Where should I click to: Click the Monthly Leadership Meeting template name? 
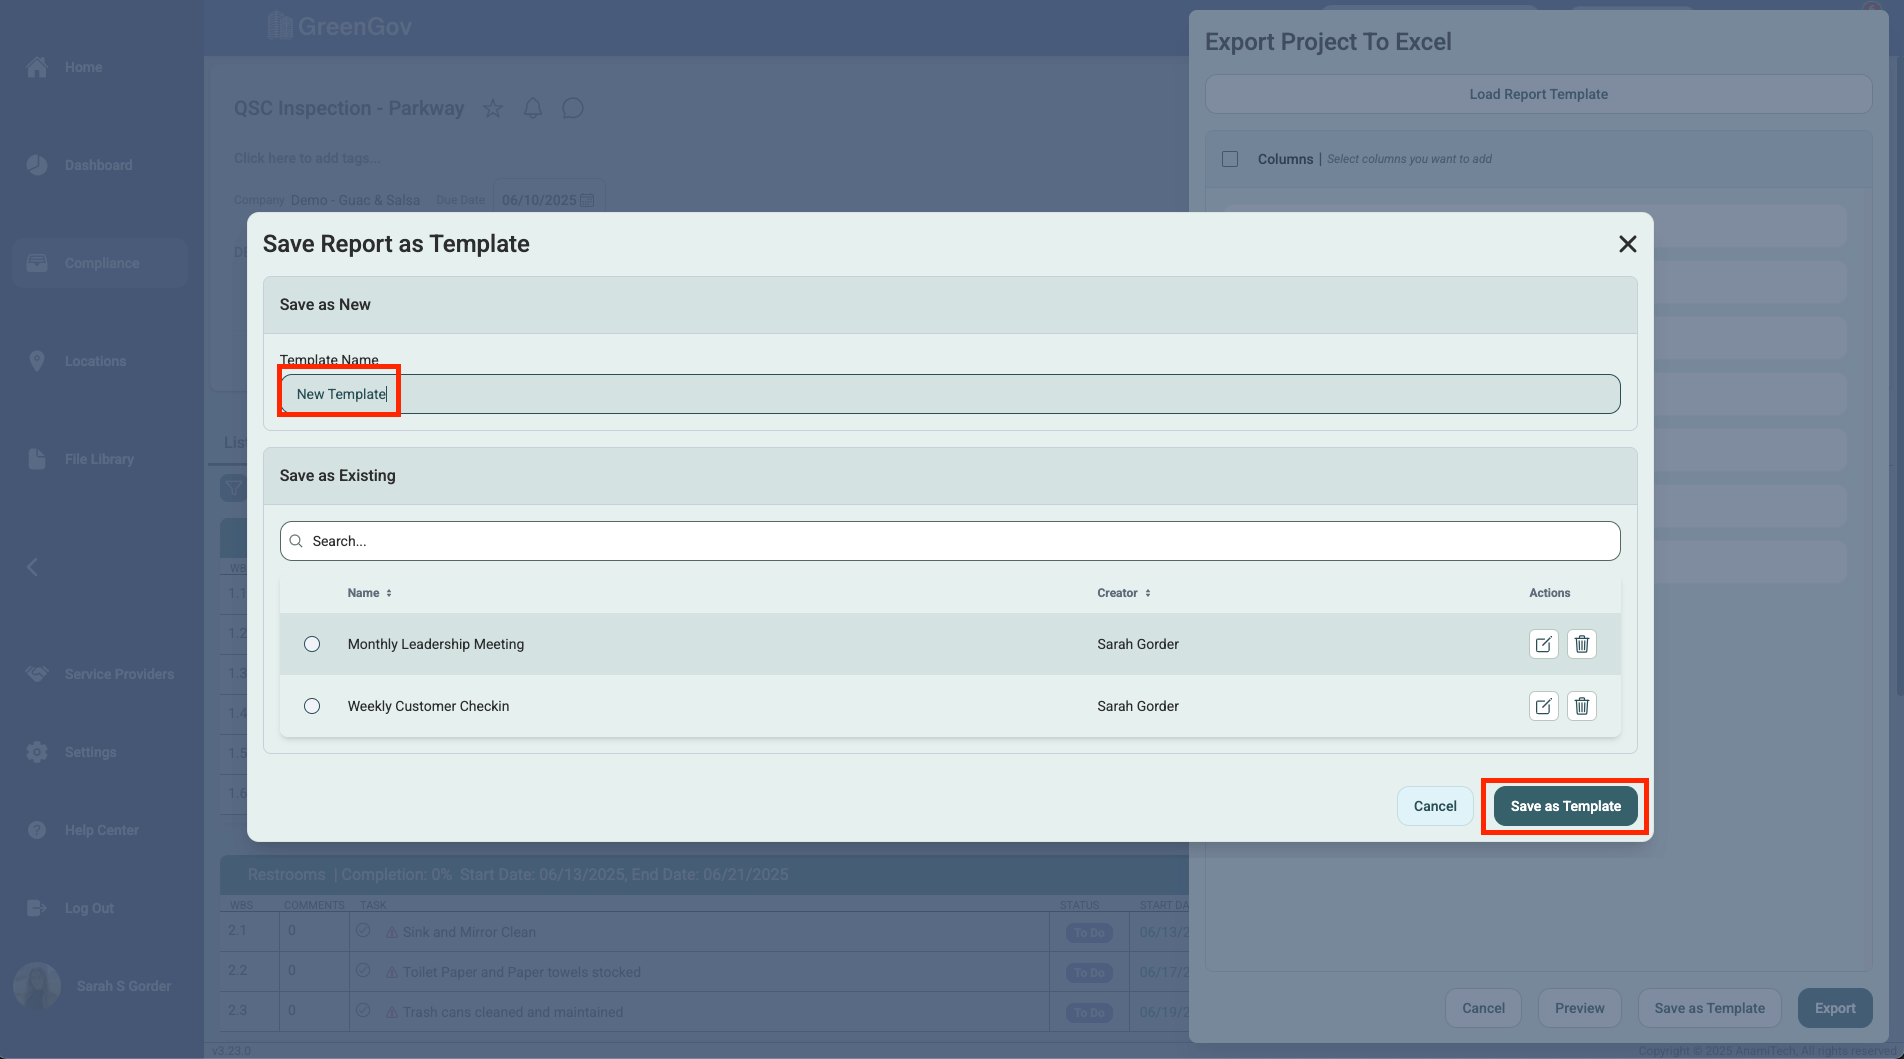pyautogui.click(x=436, y=644)
